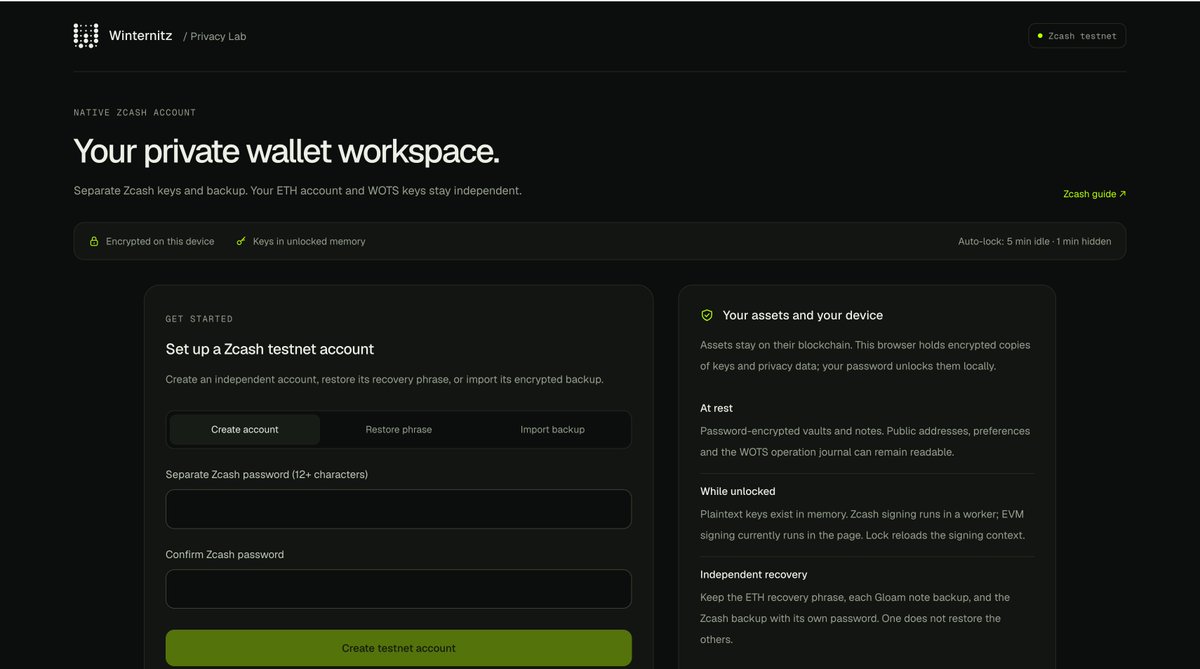Click the key icon beside Keys in unlocked memory
This screenshot has height=669, width=1200.
(x=241, y=241)
